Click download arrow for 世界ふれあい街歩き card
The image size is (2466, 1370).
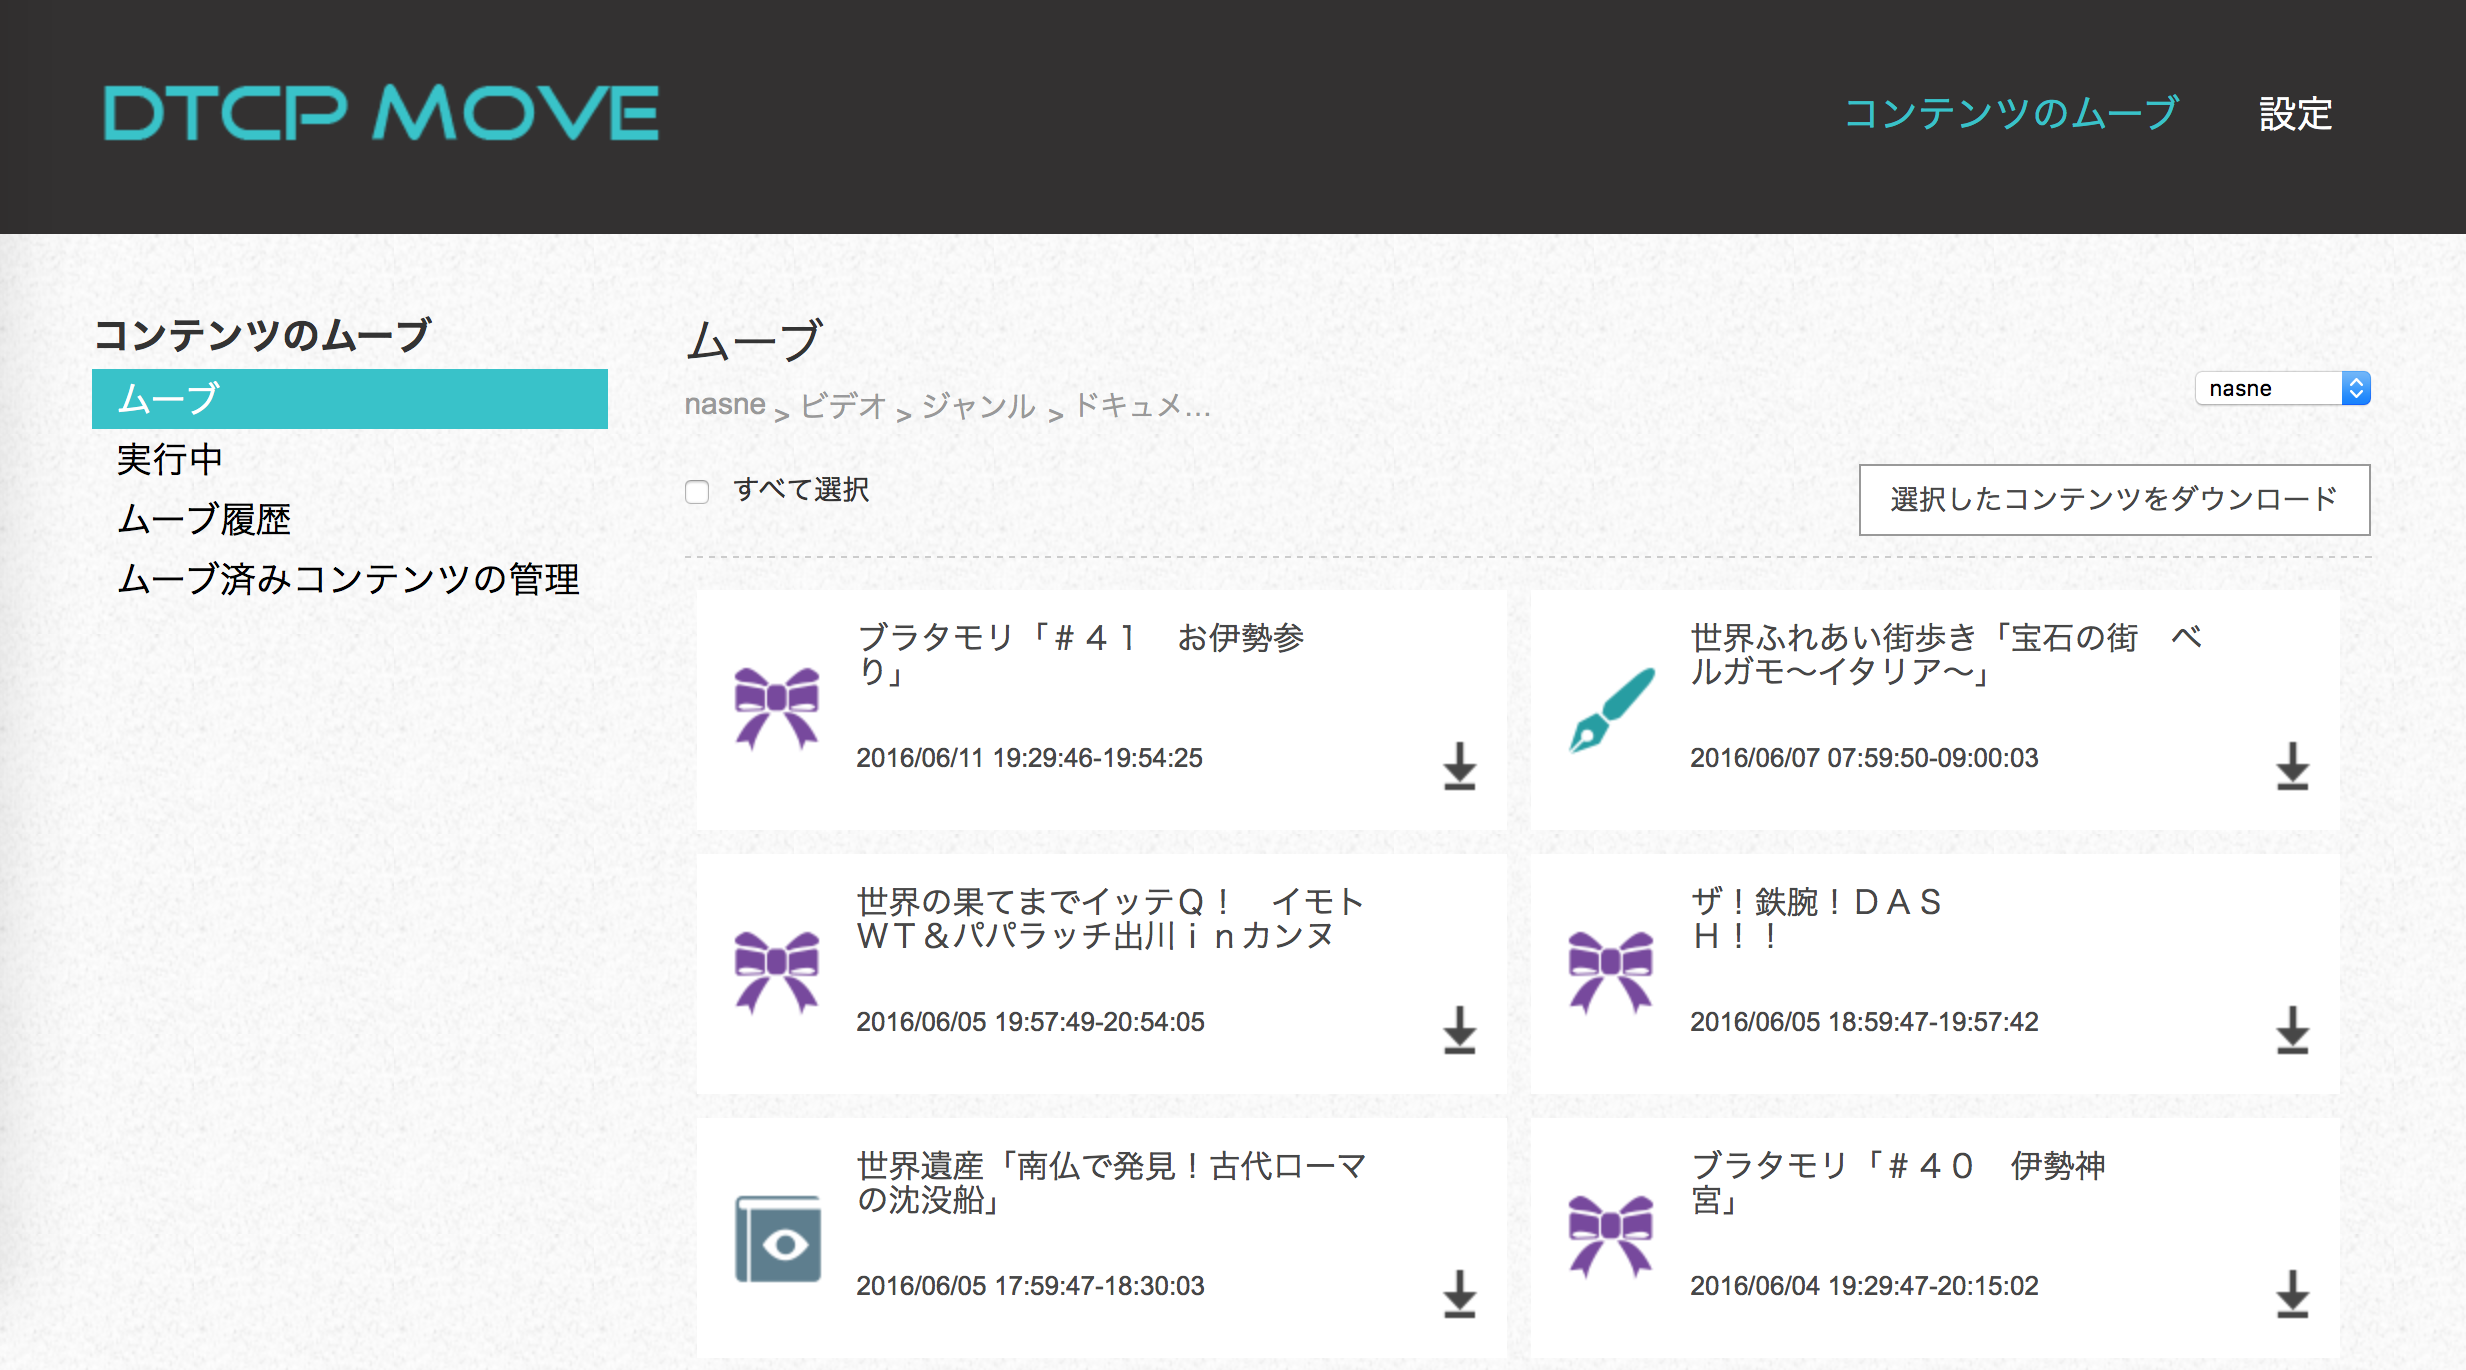tap(2292, 766)
